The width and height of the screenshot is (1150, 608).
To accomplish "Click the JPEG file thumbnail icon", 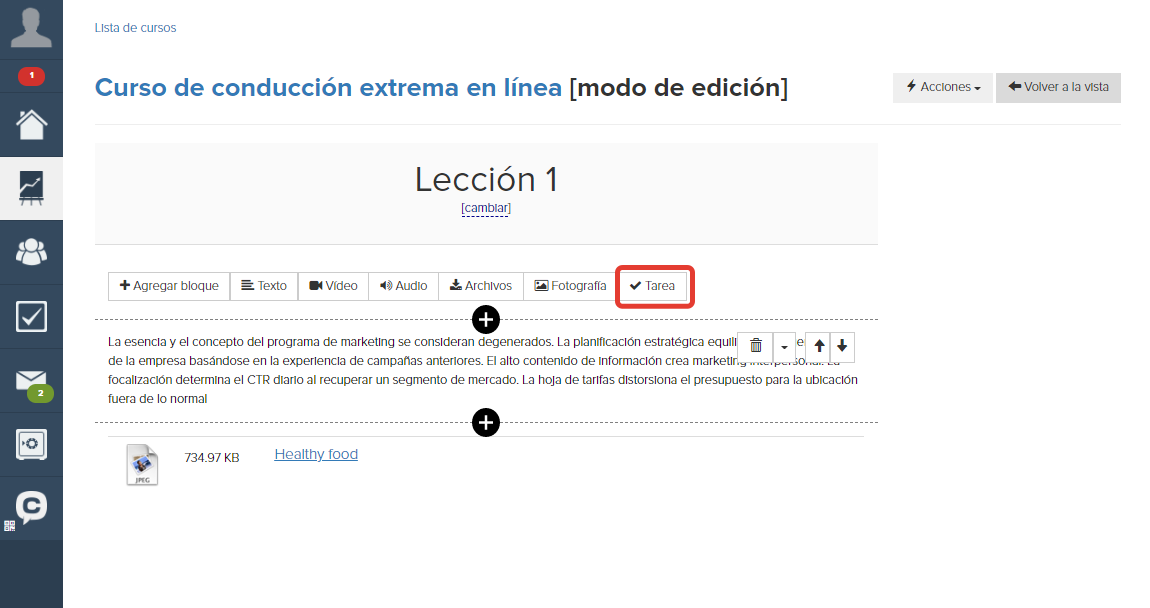I will tap(142, 465).
